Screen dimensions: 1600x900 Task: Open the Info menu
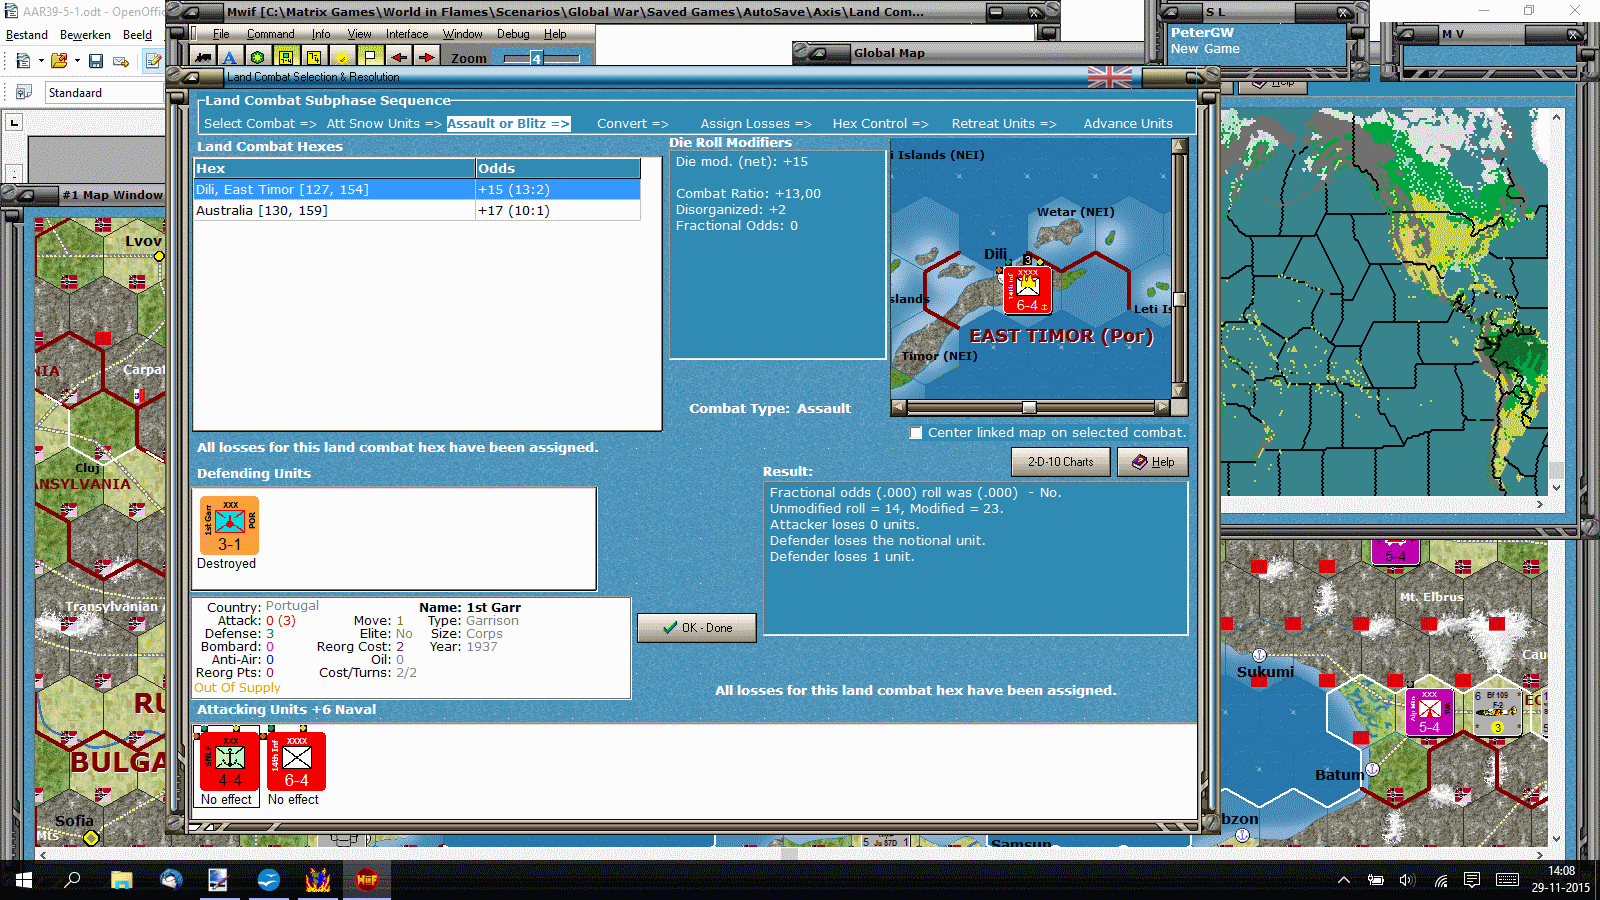(321, 34)
